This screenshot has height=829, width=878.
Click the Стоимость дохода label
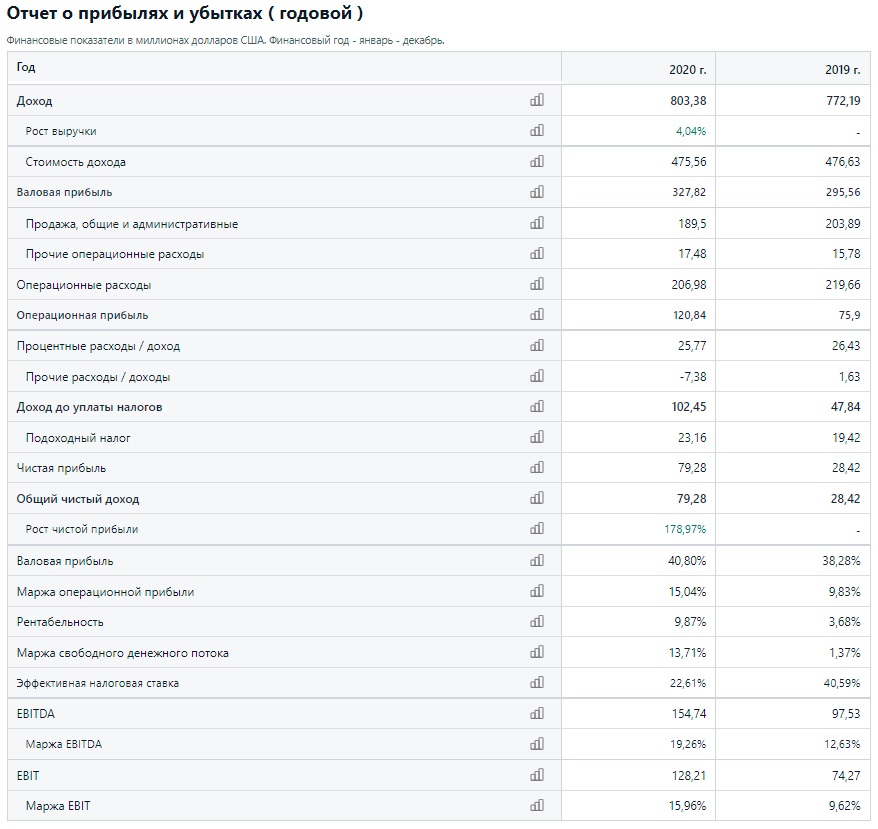tap(76, 162)
